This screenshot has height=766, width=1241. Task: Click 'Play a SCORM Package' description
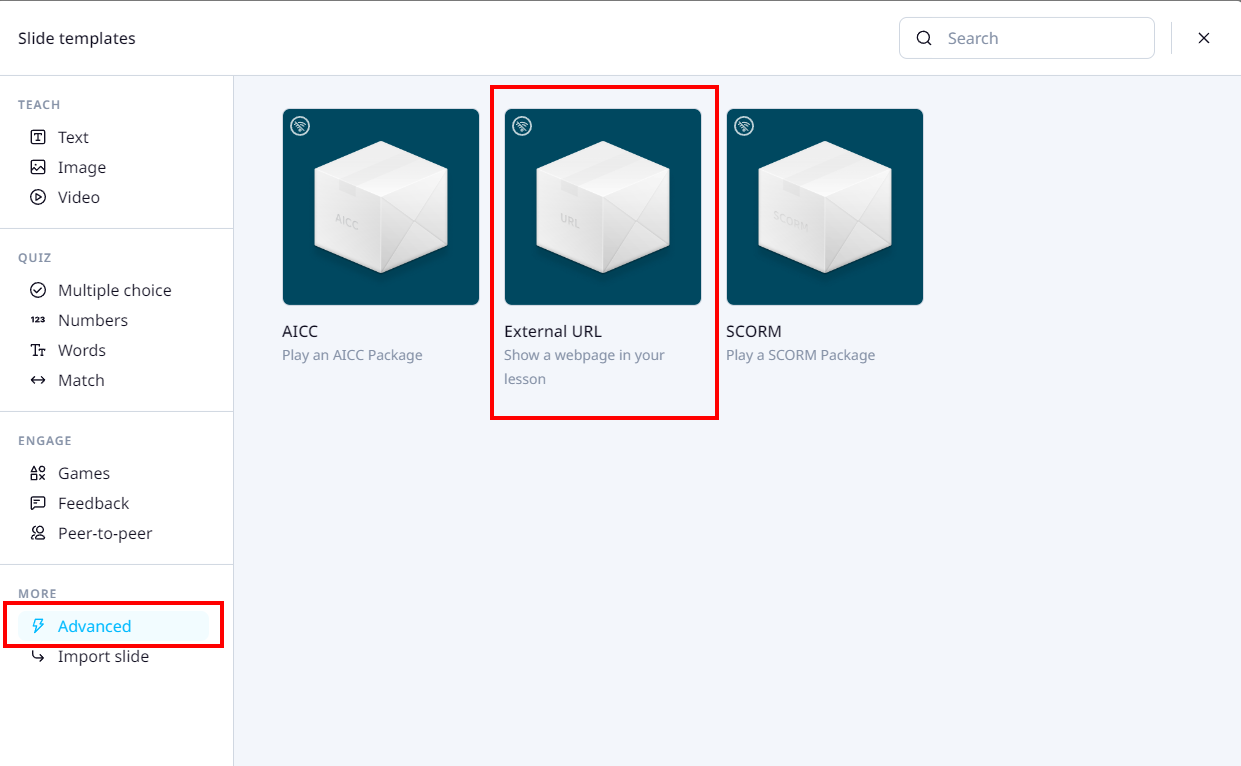coord(800,355)
